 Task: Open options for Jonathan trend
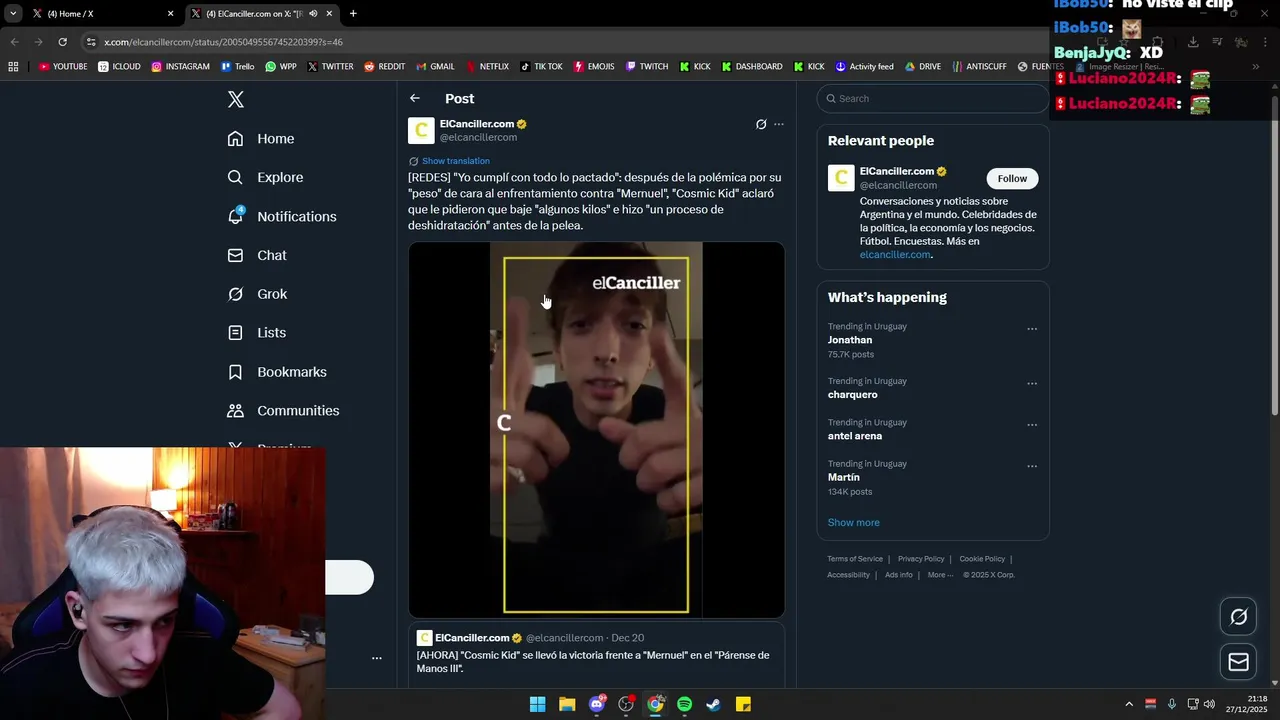[1032, 329]
